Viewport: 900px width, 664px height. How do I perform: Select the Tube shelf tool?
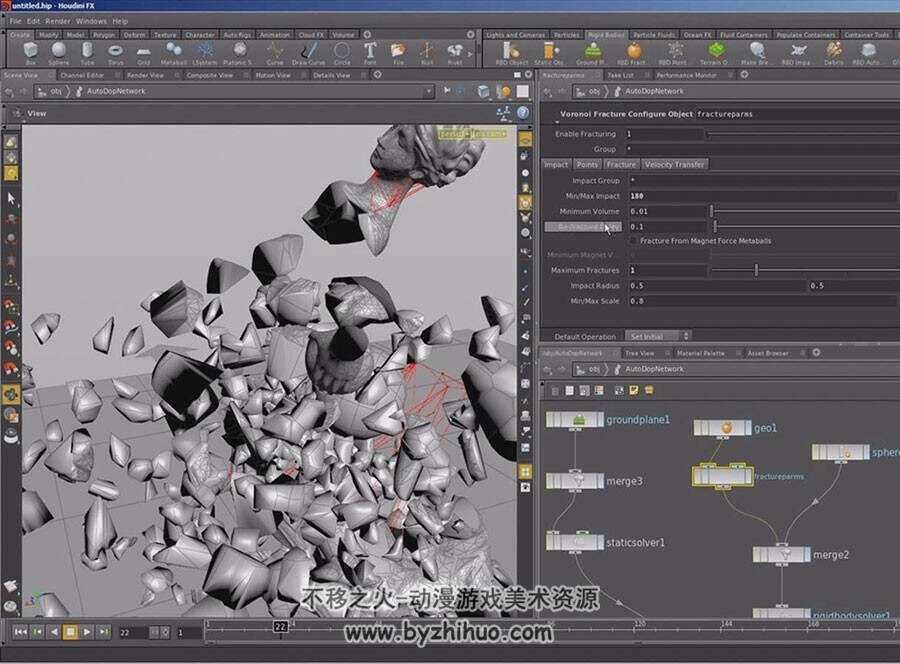click(87, 53)
